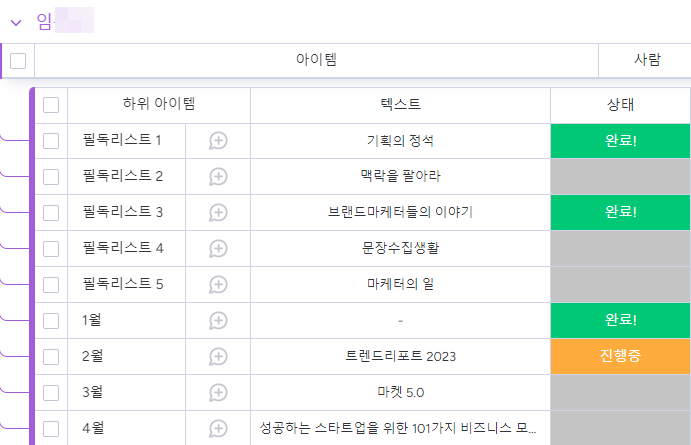Tick the checkbox for 필독리스트 1

(51, 141)
